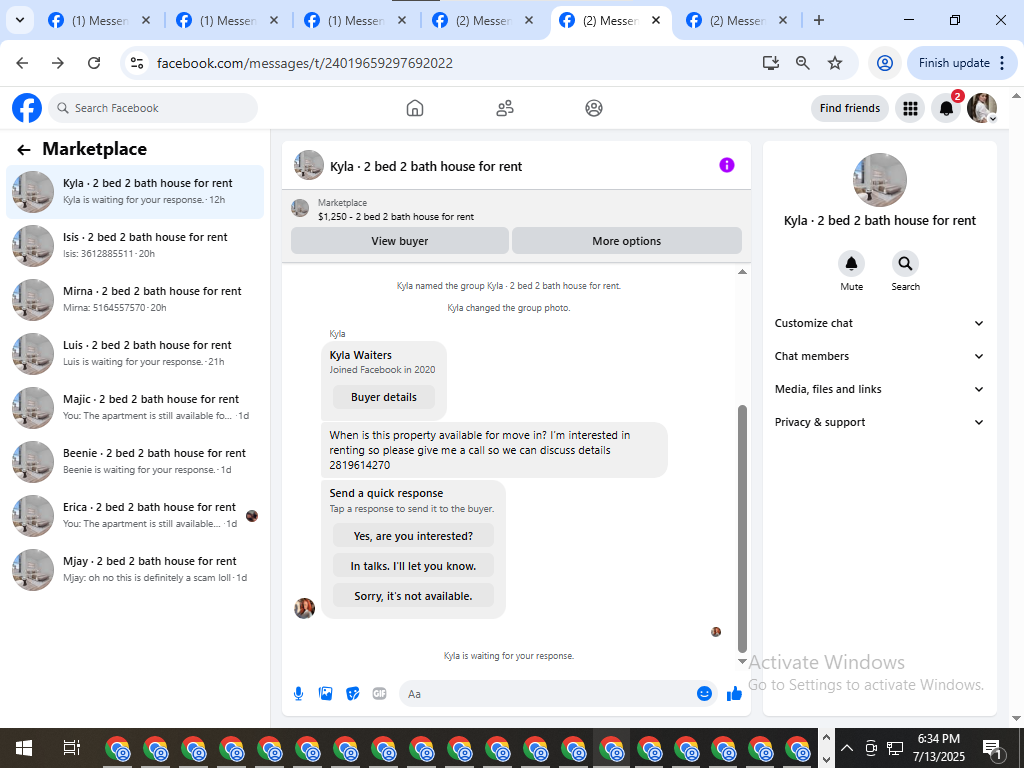Open the Home feed icon
Screen dimensions: 1024x768
coord(415,108)
